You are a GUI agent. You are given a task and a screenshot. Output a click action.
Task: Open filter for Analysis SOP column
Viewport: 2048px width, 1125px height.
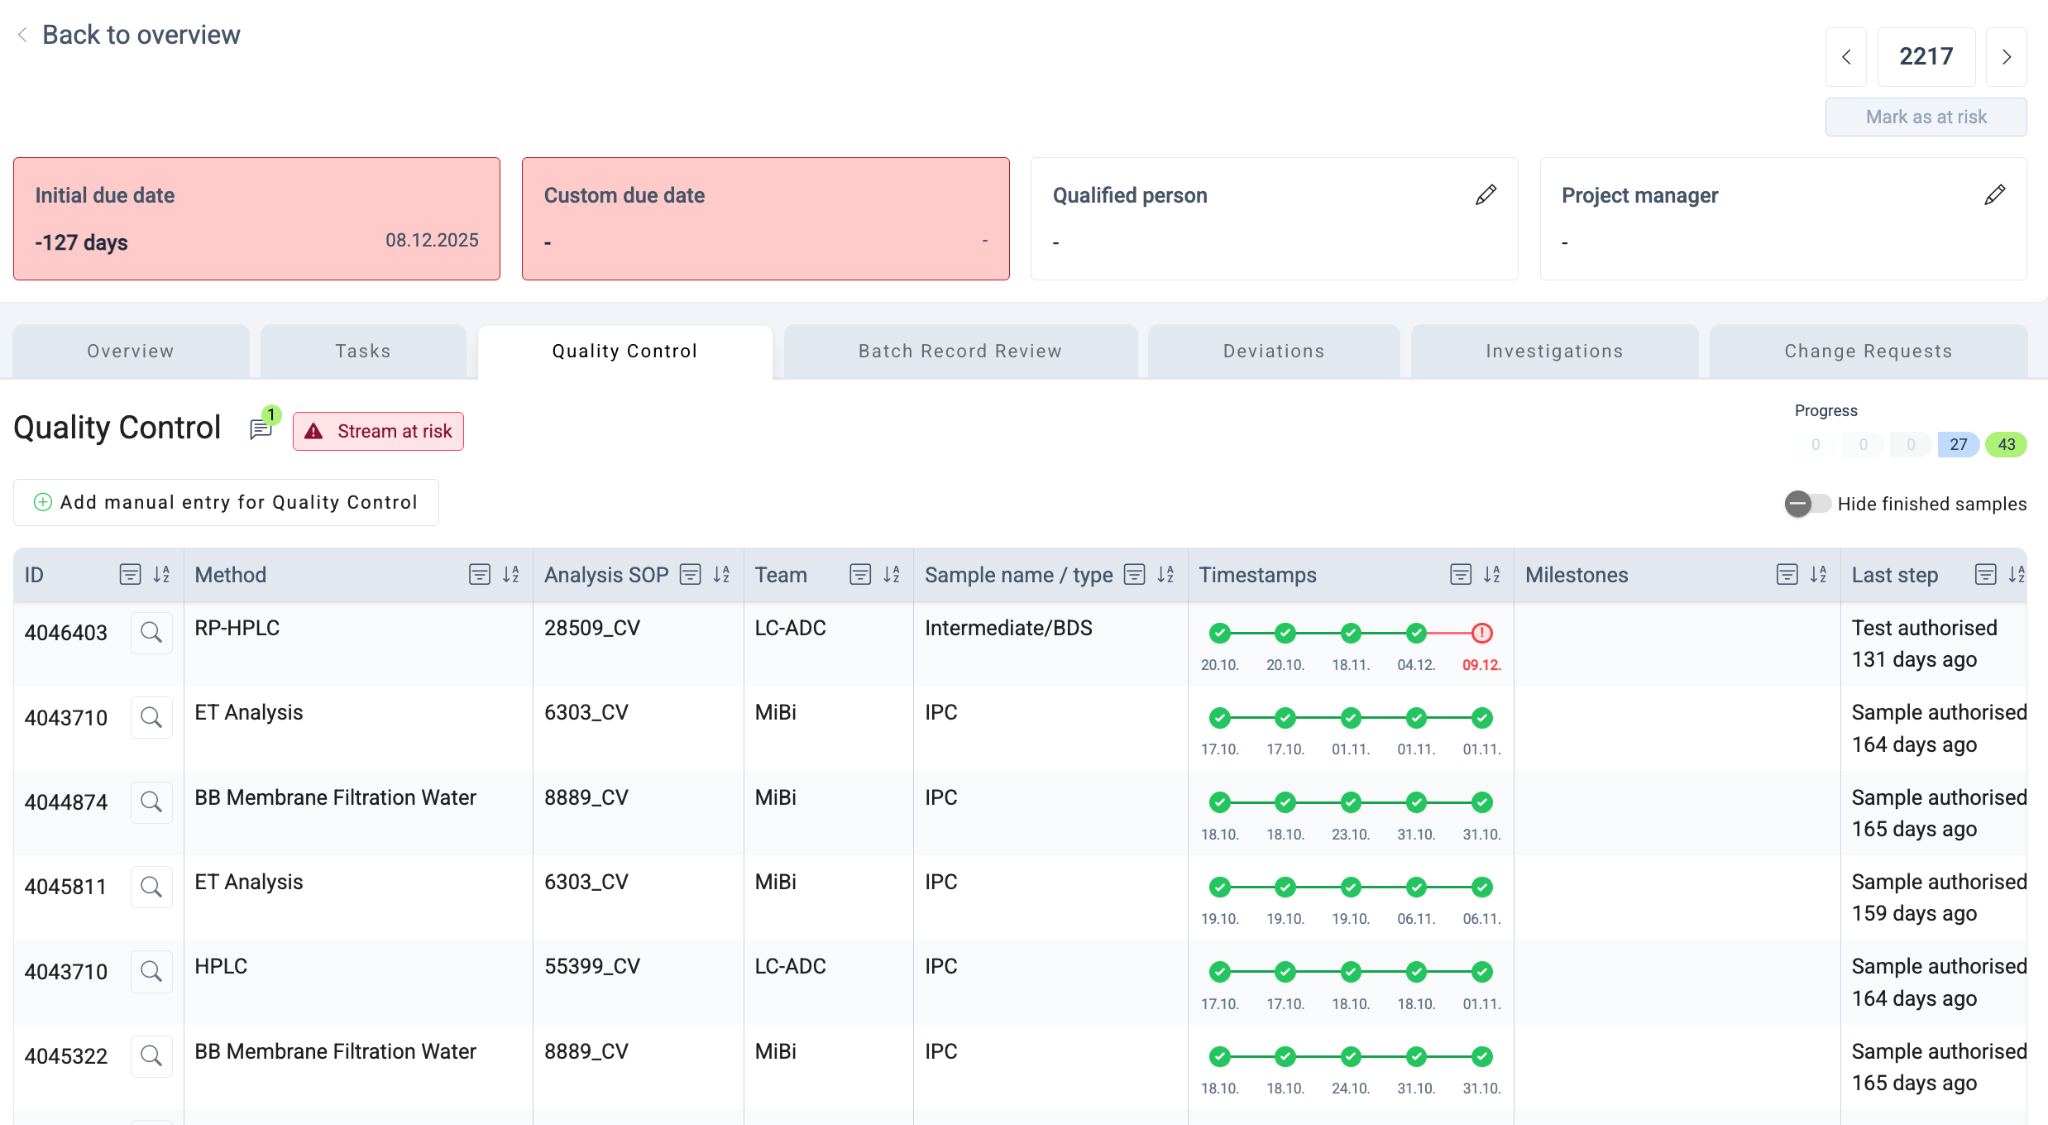pos(690,575)
